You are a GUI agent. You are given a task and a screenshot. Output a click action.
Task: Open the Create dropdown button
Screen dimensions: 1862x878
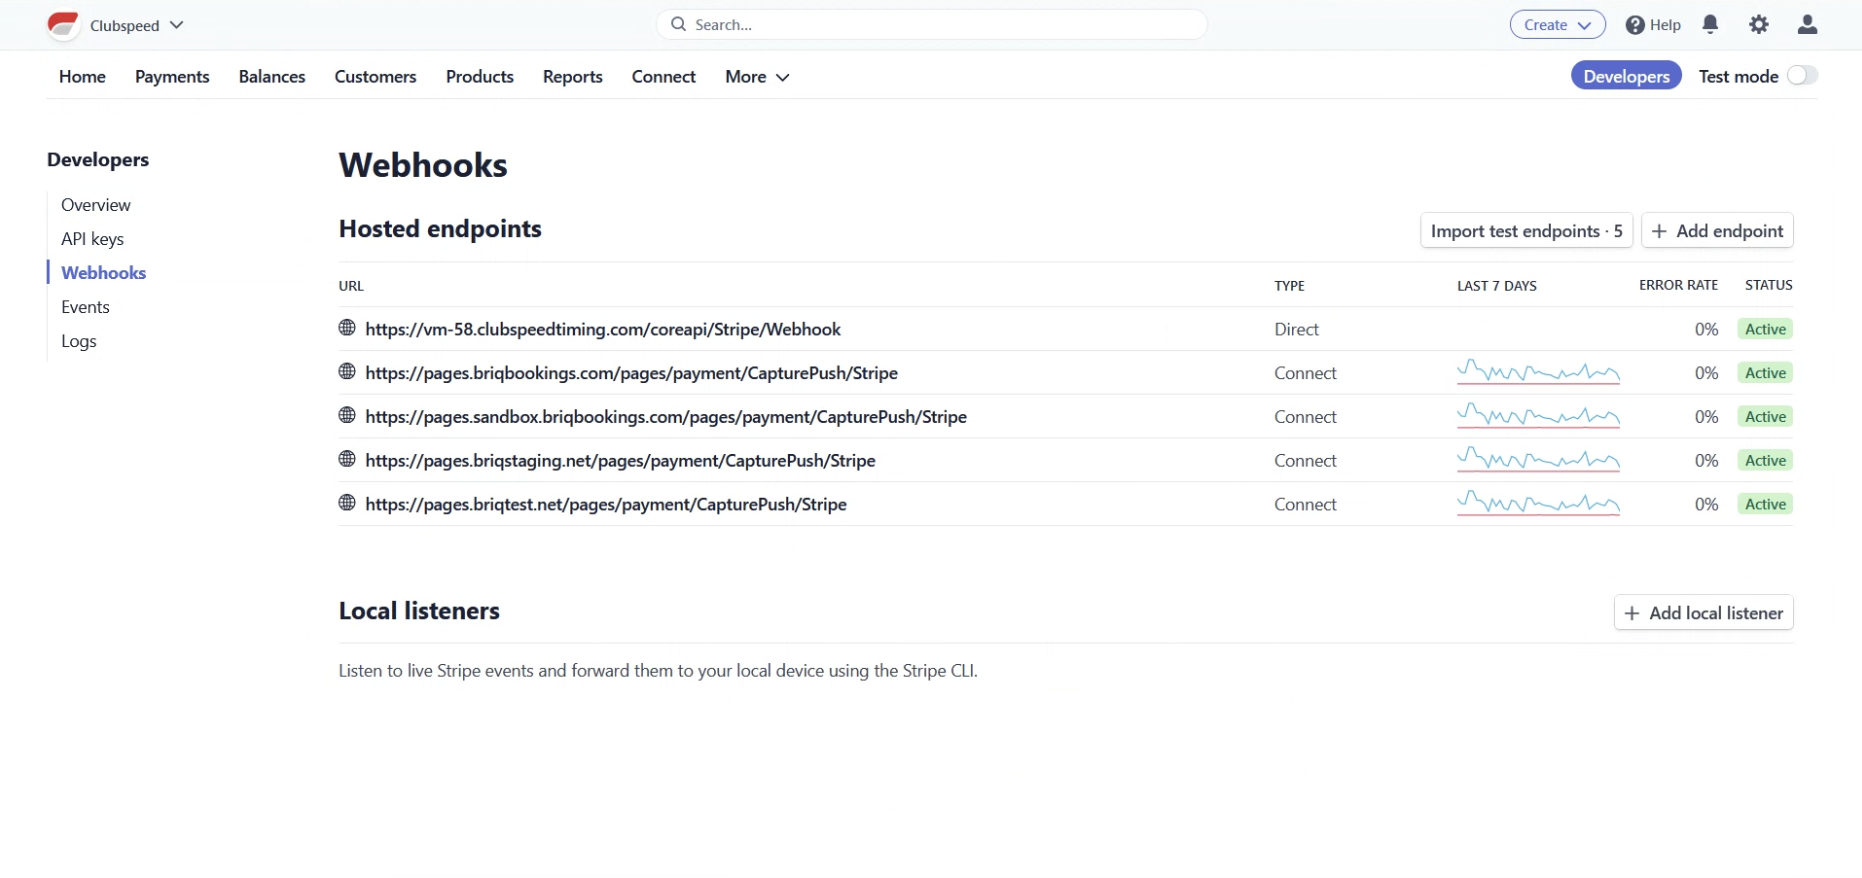(x=1557, y=25)
